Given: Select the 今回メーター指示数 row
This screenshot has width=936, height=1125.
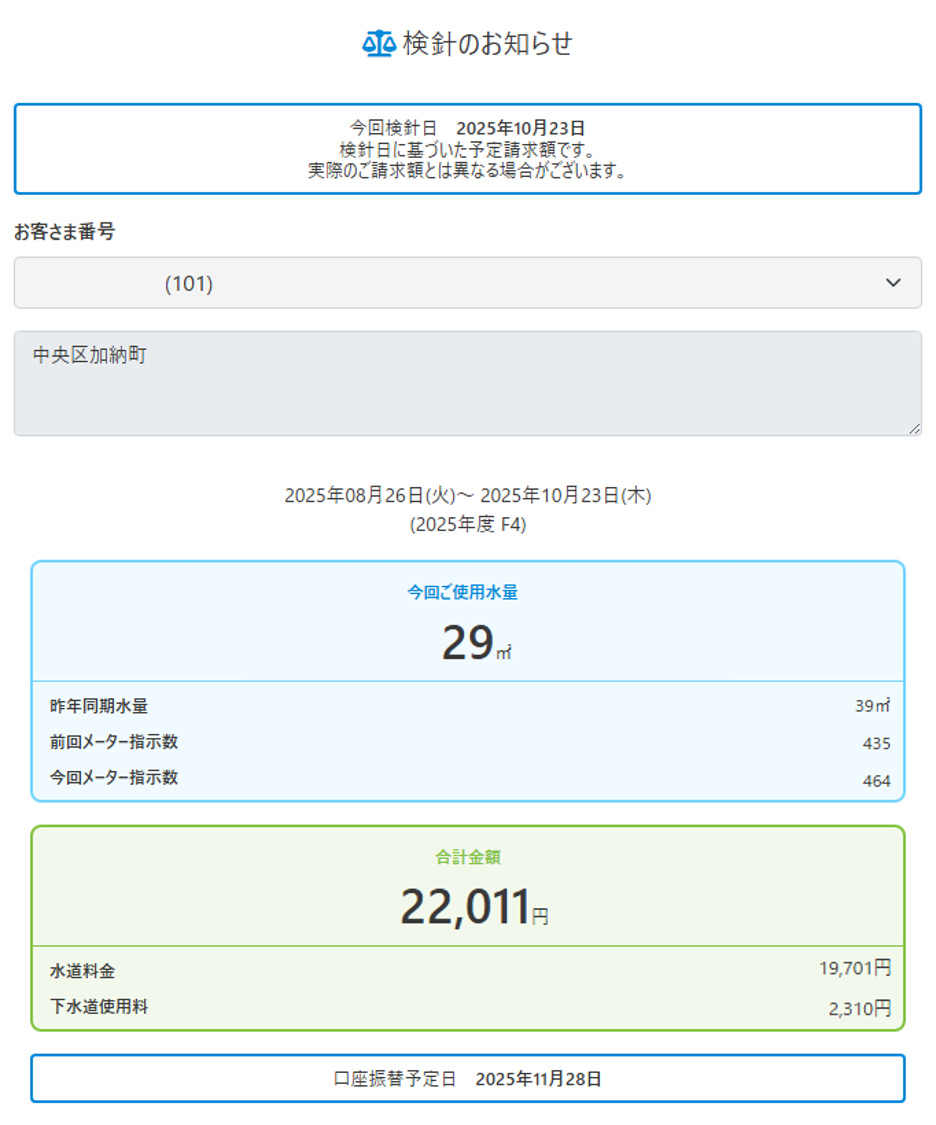Looking at the screenshot, I should point(468,778).
